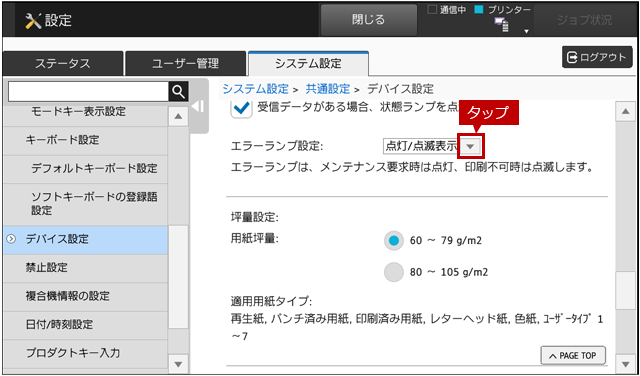Click the main panel scroll down arrow

pos(625,363)
